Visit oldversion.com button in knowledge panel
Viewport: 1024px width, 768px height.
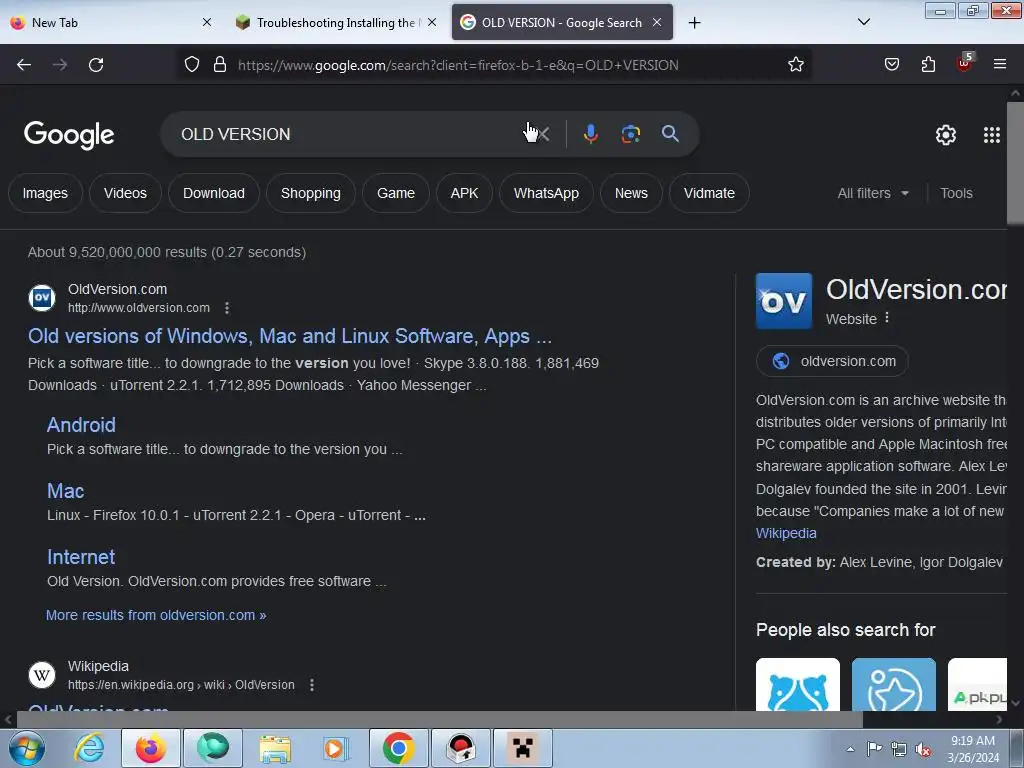[832, 361]
